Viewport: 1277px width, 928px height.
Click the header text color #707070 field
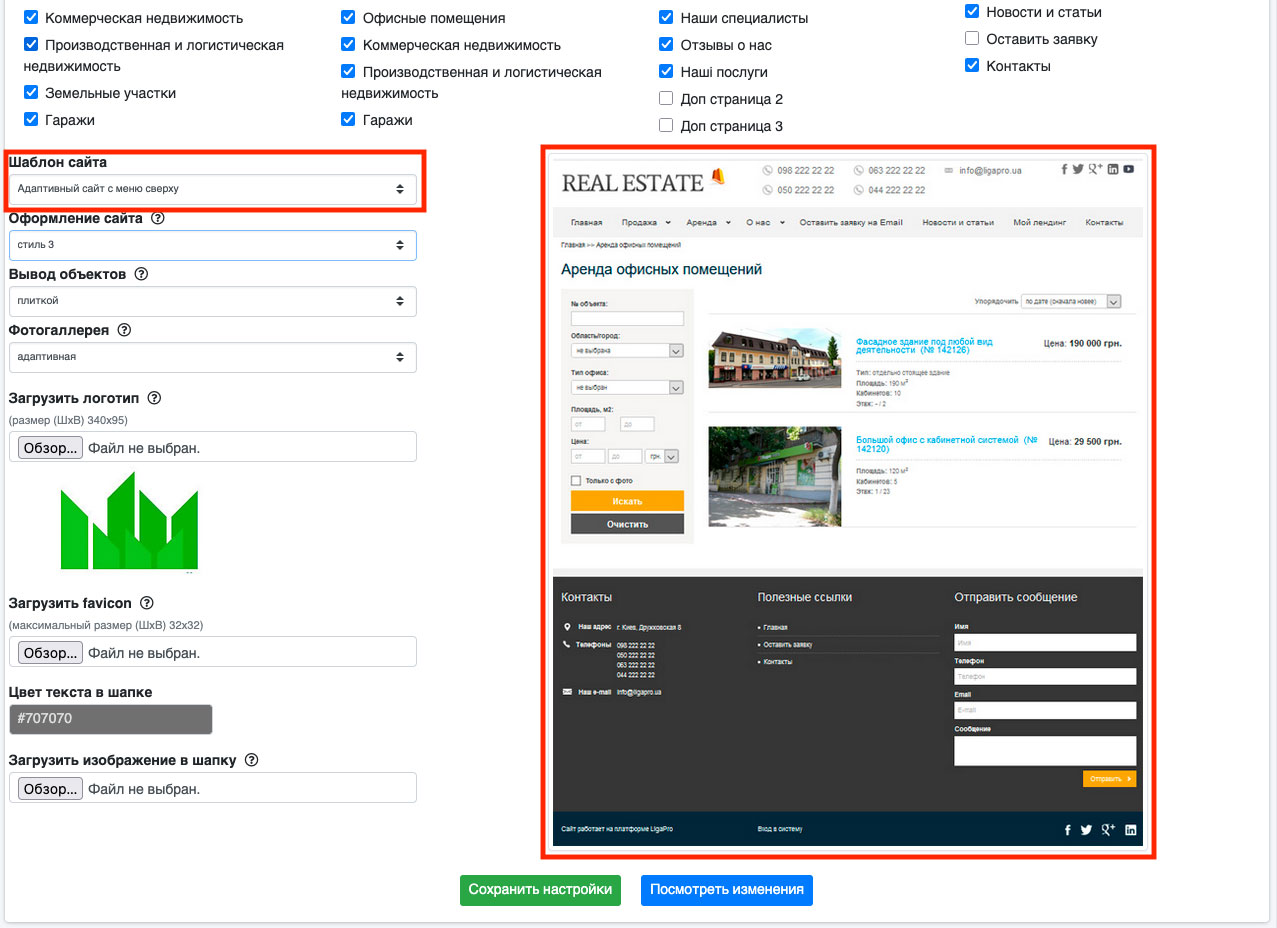pyautogui.click(x=110, y=719)
